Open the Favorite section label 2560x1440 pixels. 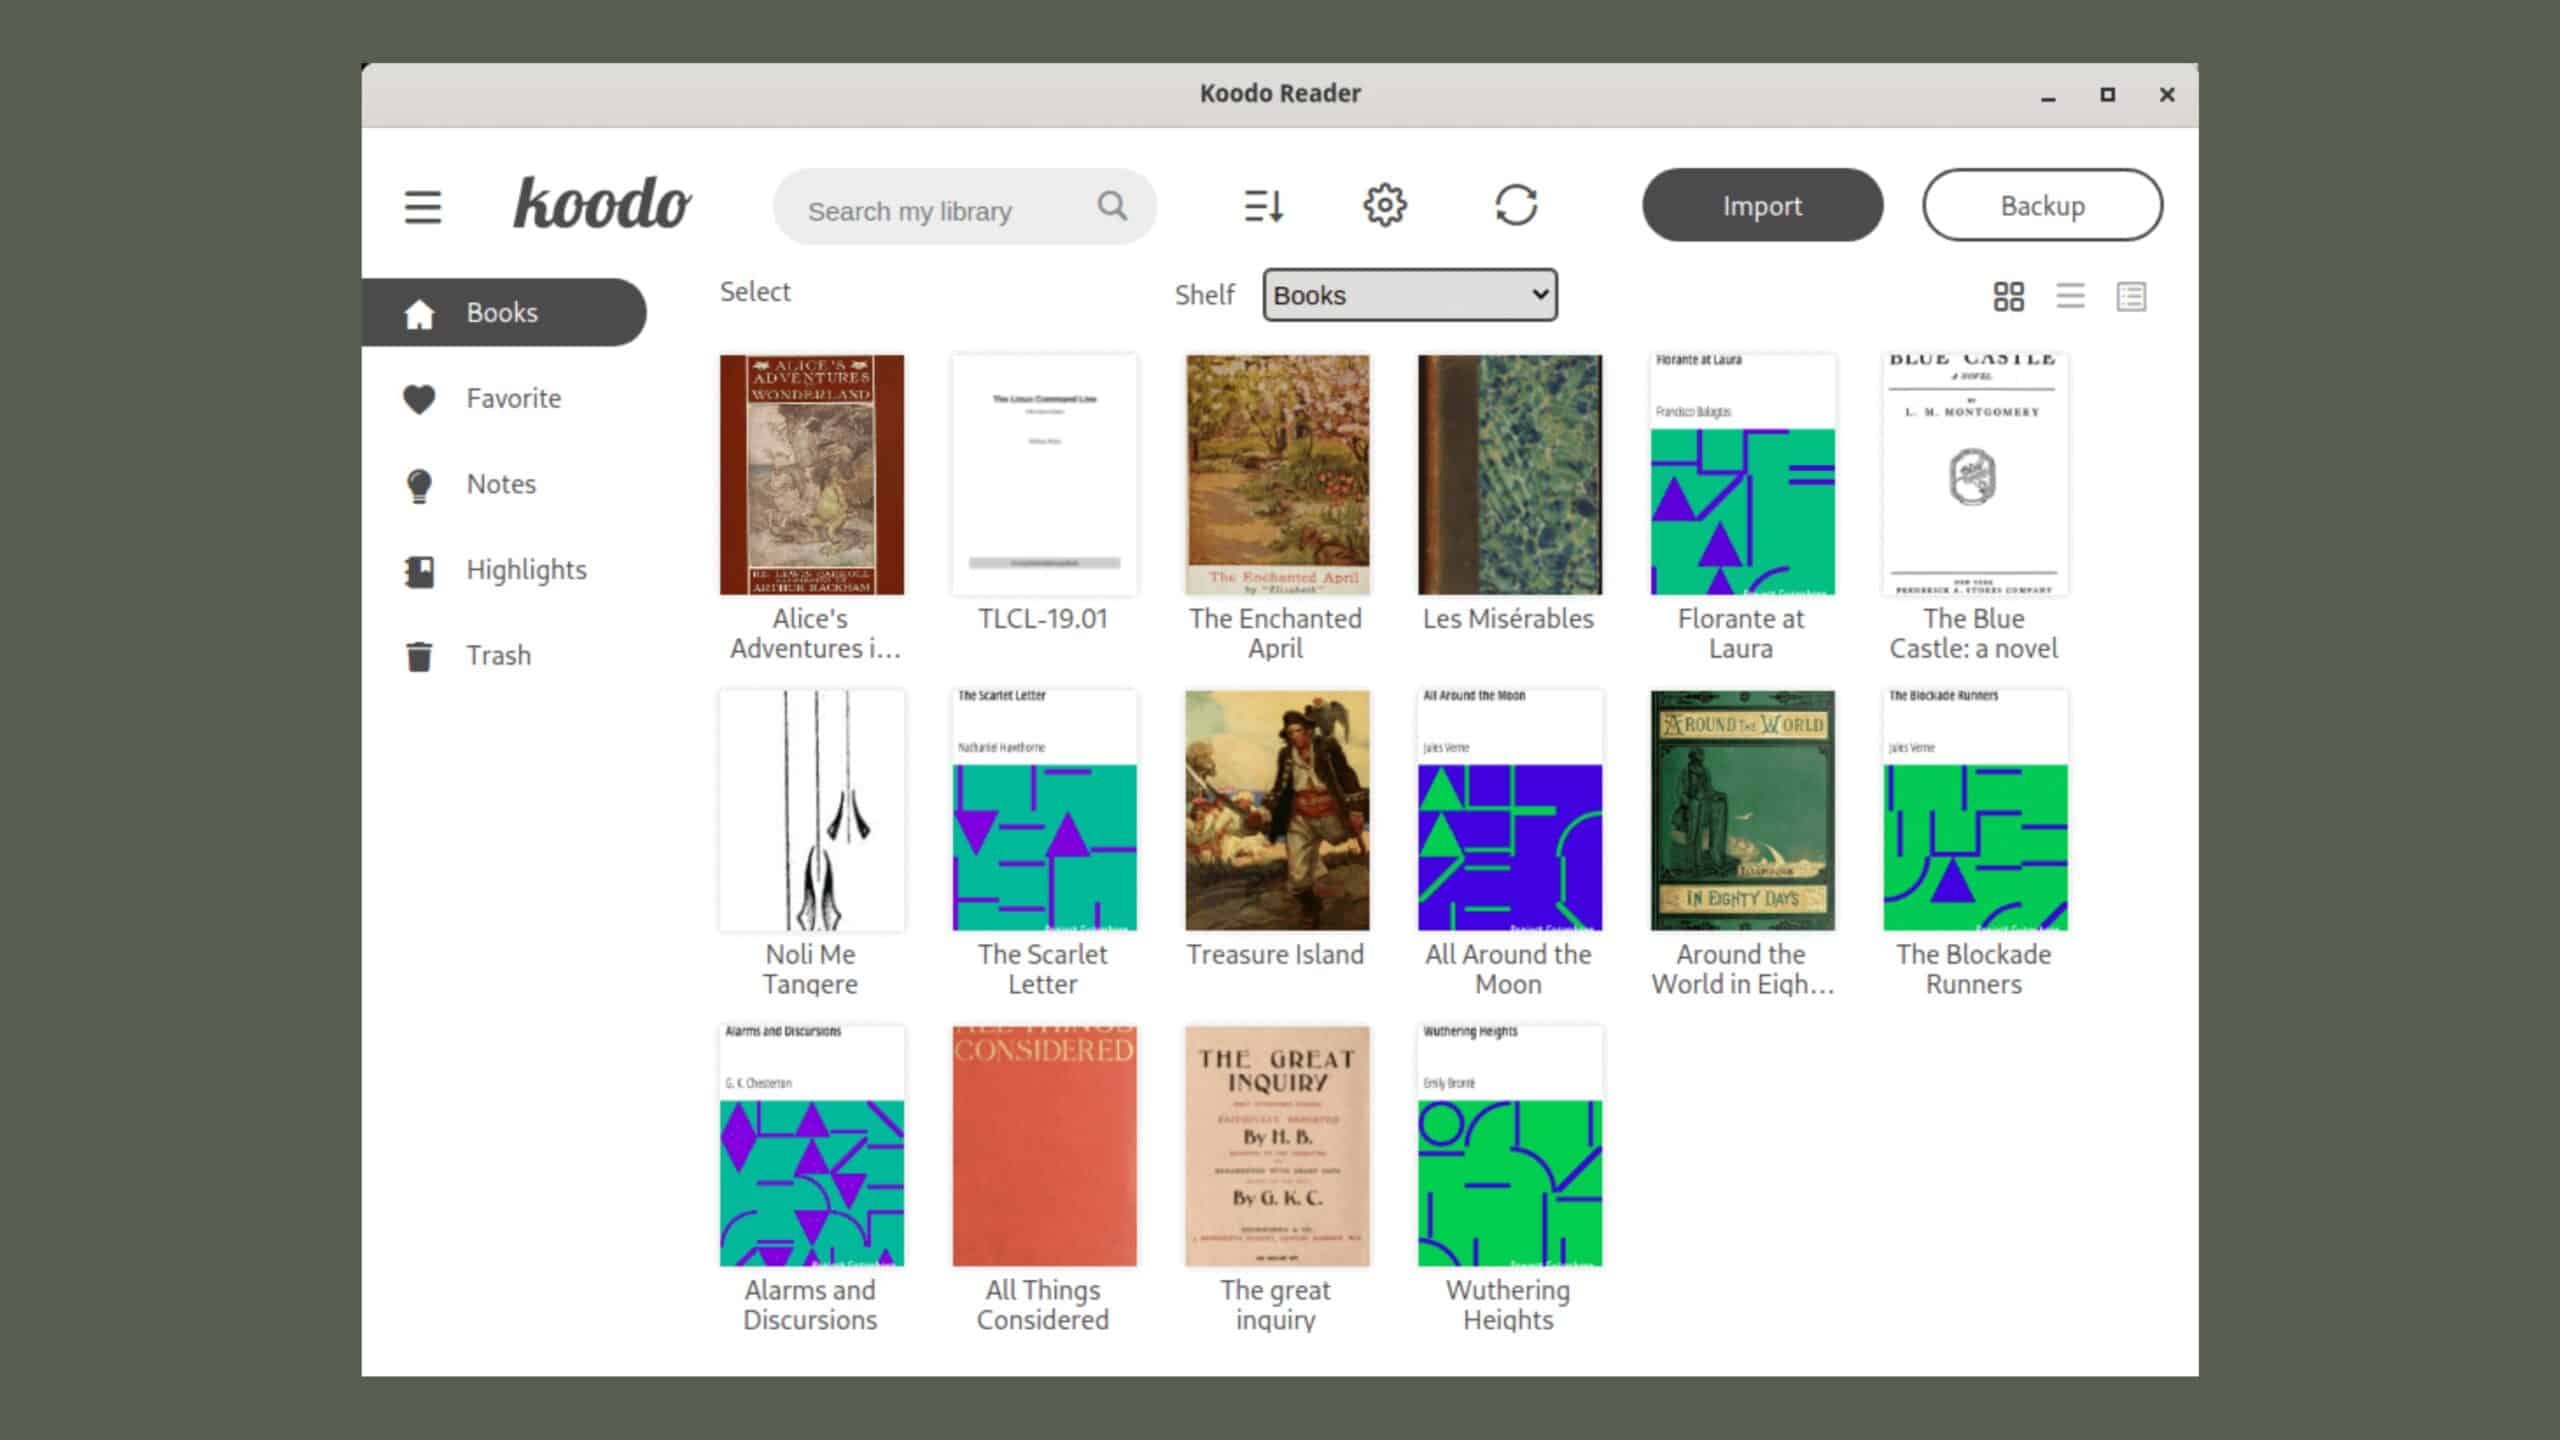coord(514,398)
